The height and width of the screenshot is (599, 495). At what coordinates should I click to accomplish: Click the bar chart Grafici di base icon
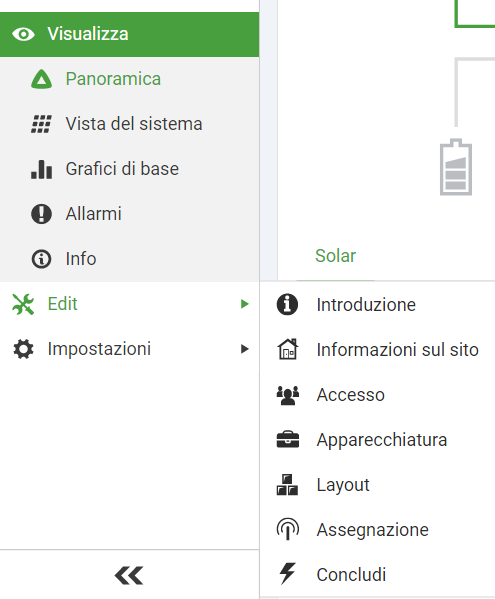[x=41, y=169]
